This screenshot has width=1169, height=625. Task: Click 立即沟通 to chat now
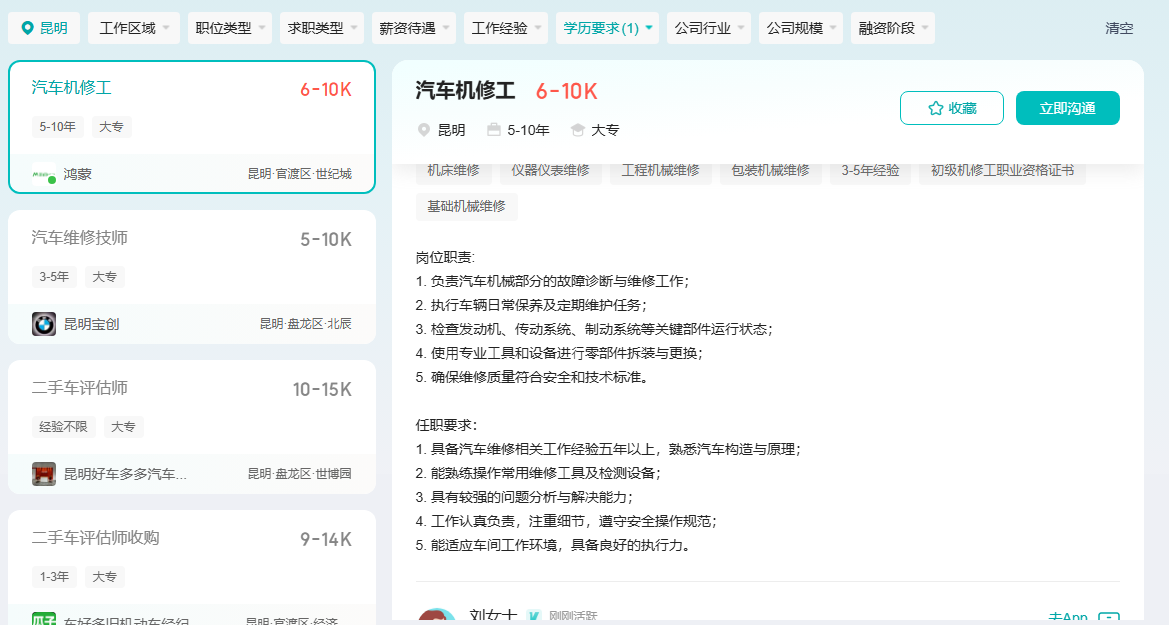point(1067,108)
